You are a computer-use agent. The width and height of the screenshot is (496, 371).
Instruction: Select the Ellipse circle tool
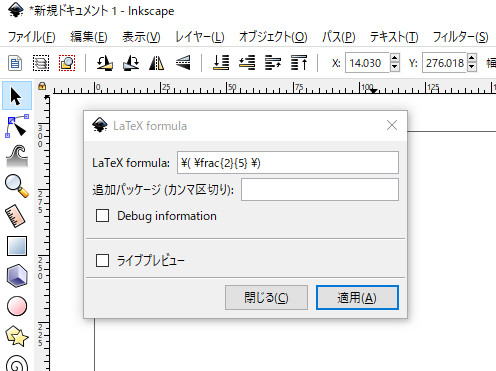pyautogui.click(x=17, y=306)
